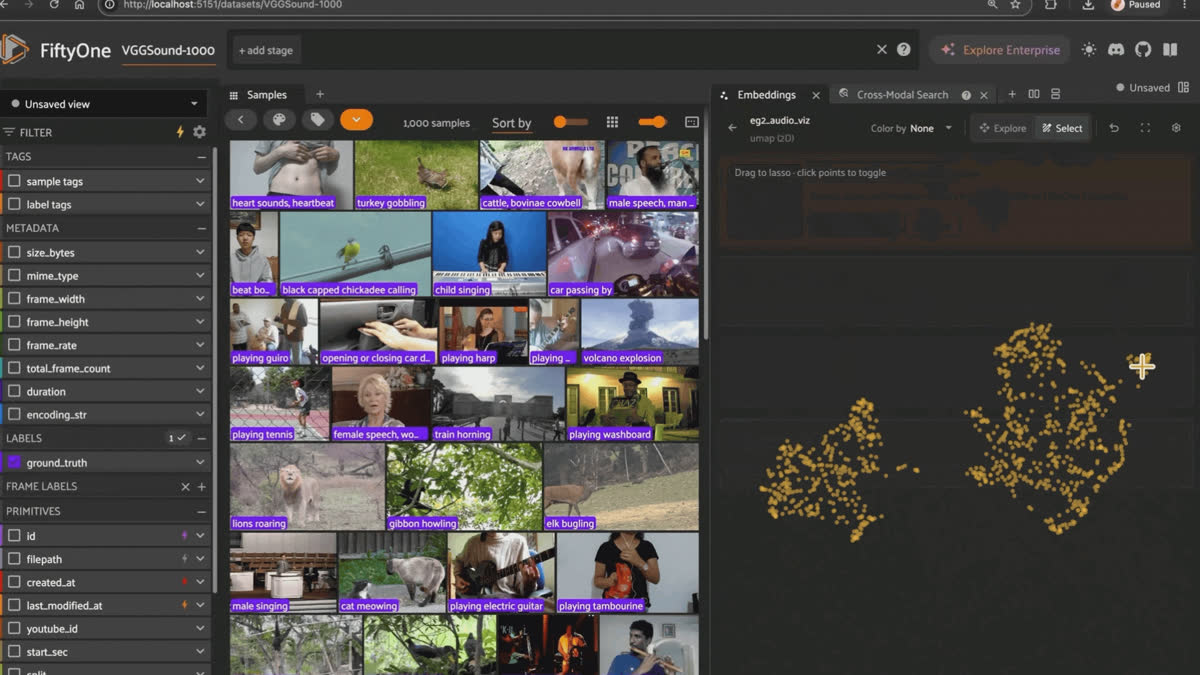Screen dimensions: 1200x675
Task: Adjust the slider right of the grid icon
Action: 652,122
